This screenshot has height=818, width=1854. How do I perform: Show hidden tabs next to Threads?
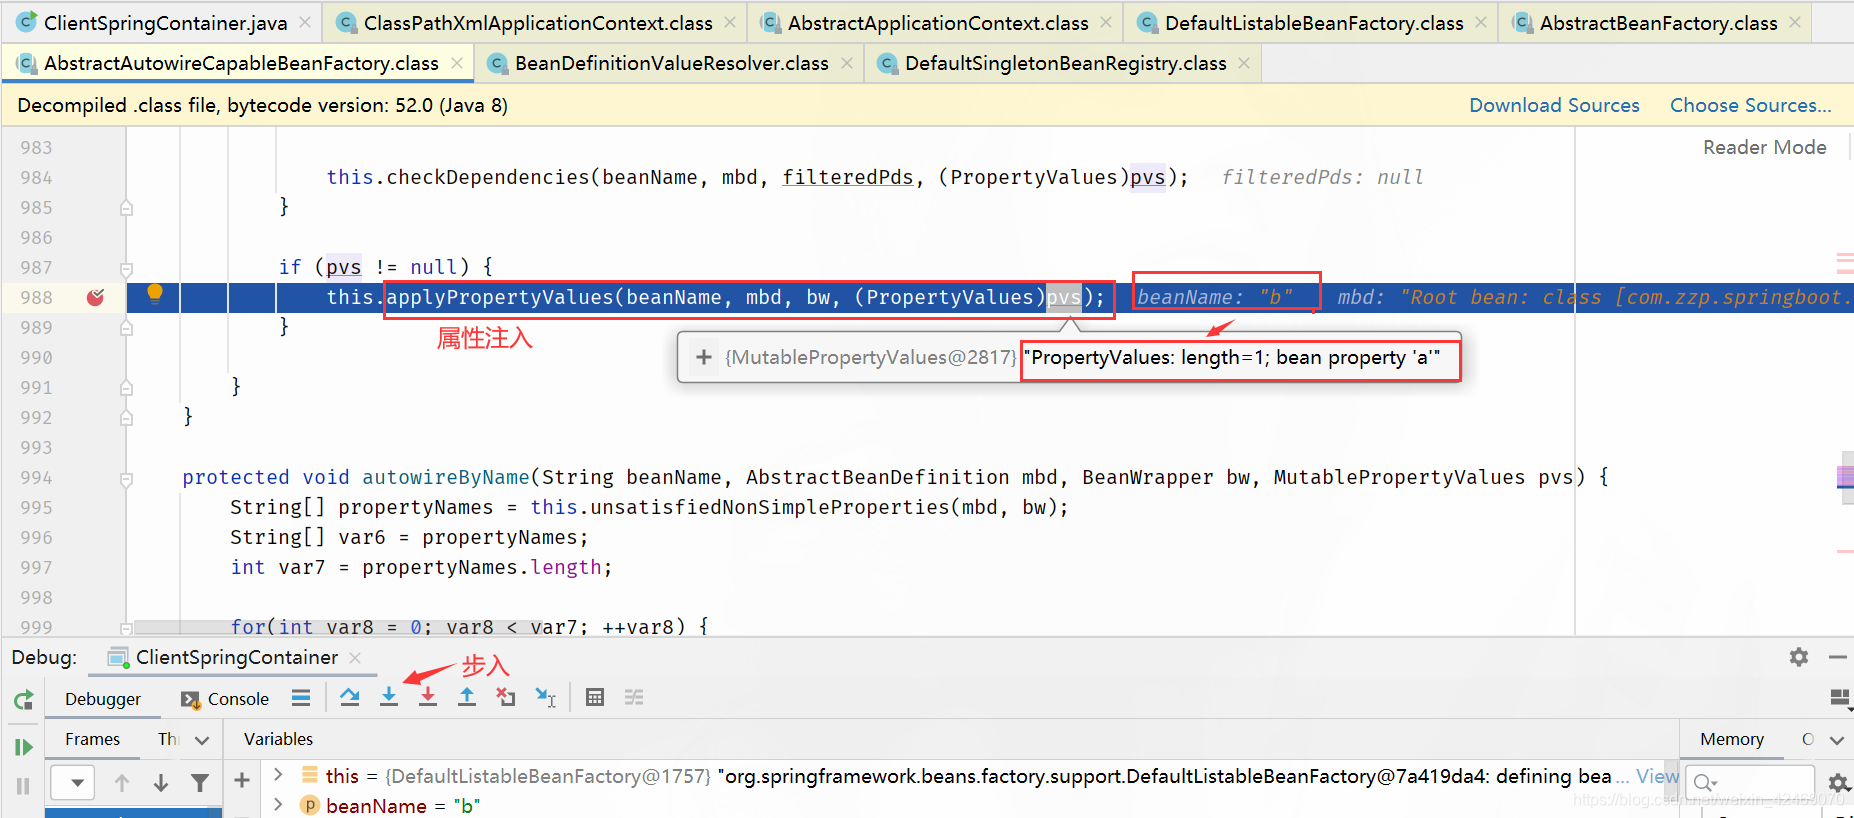point(203,740)
